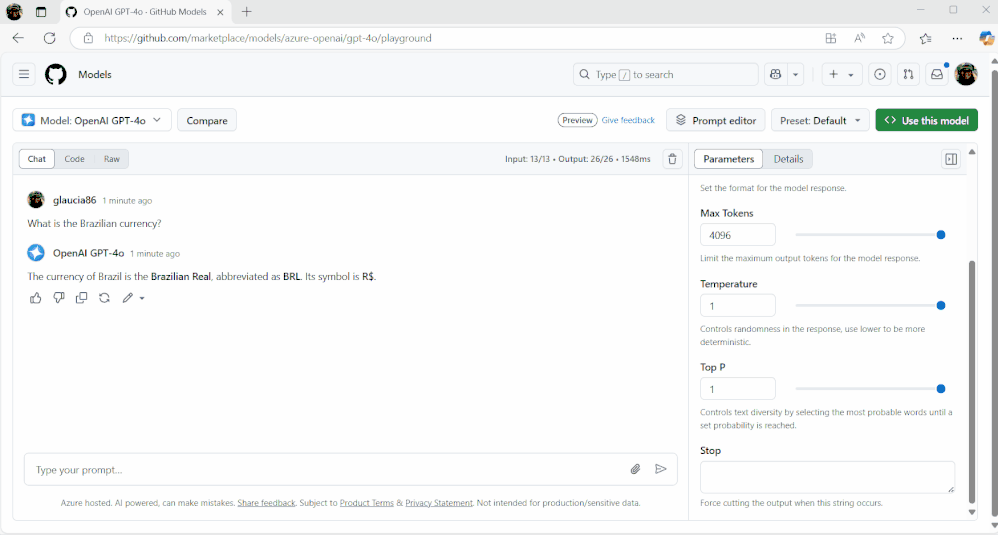998x535 pixels.
Task: Click the pencil edit icon under response
Action: pyautogui.click(x=128, y=298)
